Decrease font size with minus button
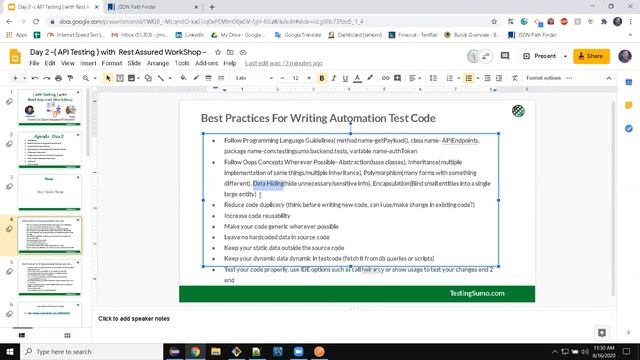The image size is (640, 360). pos(282,78)
